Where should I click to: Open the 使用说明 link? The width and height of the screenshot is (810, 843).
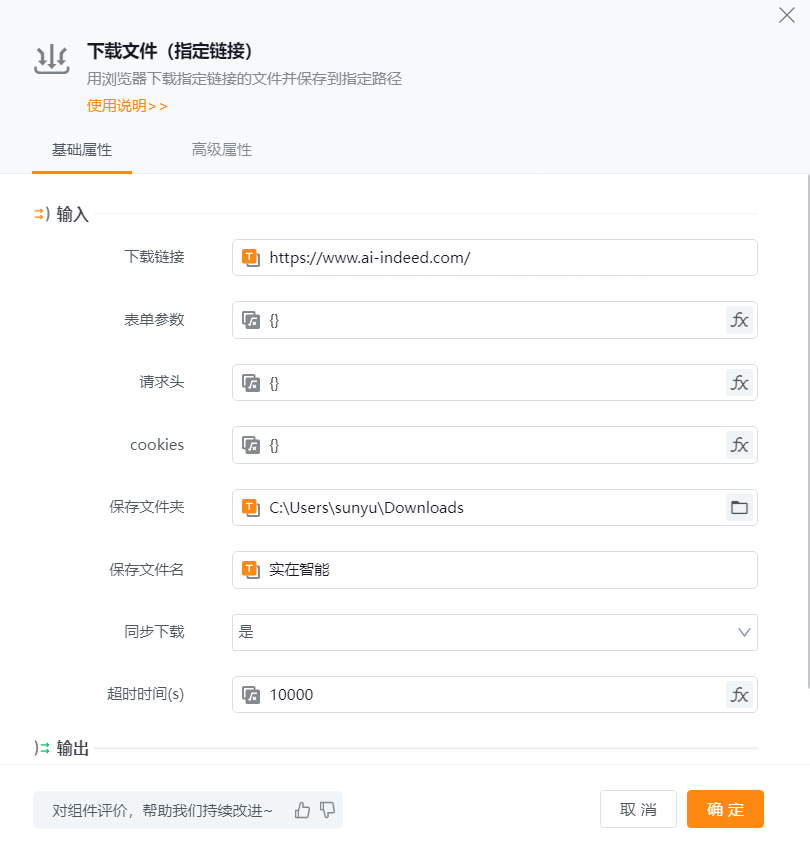(127, 105)
